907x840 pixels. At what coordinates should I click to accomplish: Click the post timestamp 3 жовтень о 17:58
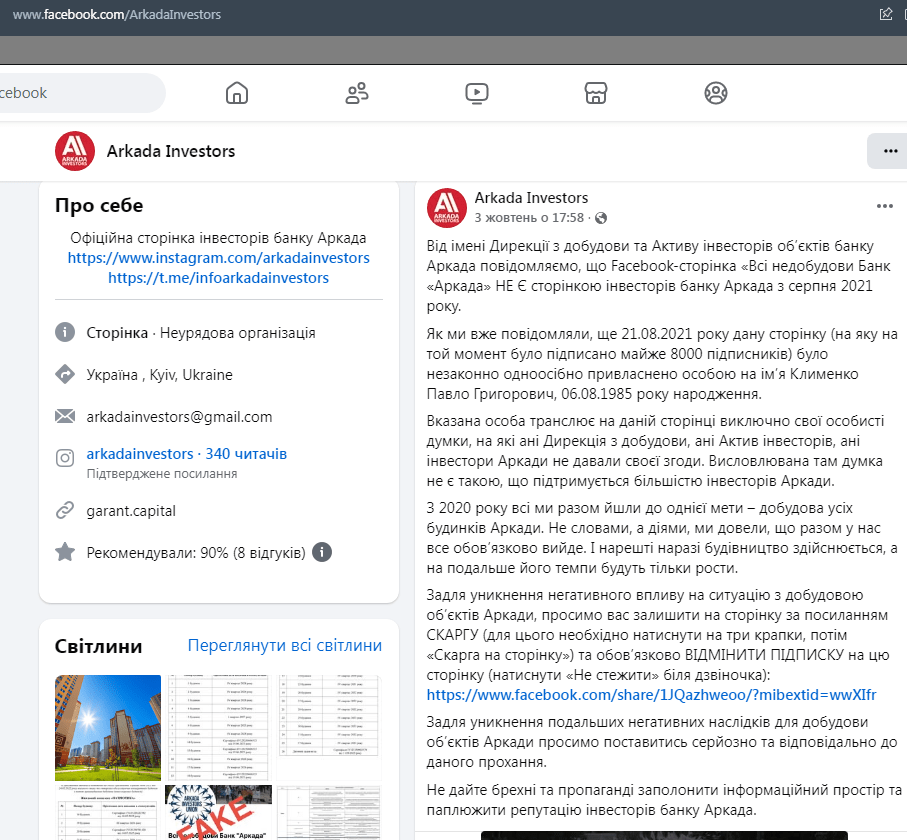[x=529, y=218]
